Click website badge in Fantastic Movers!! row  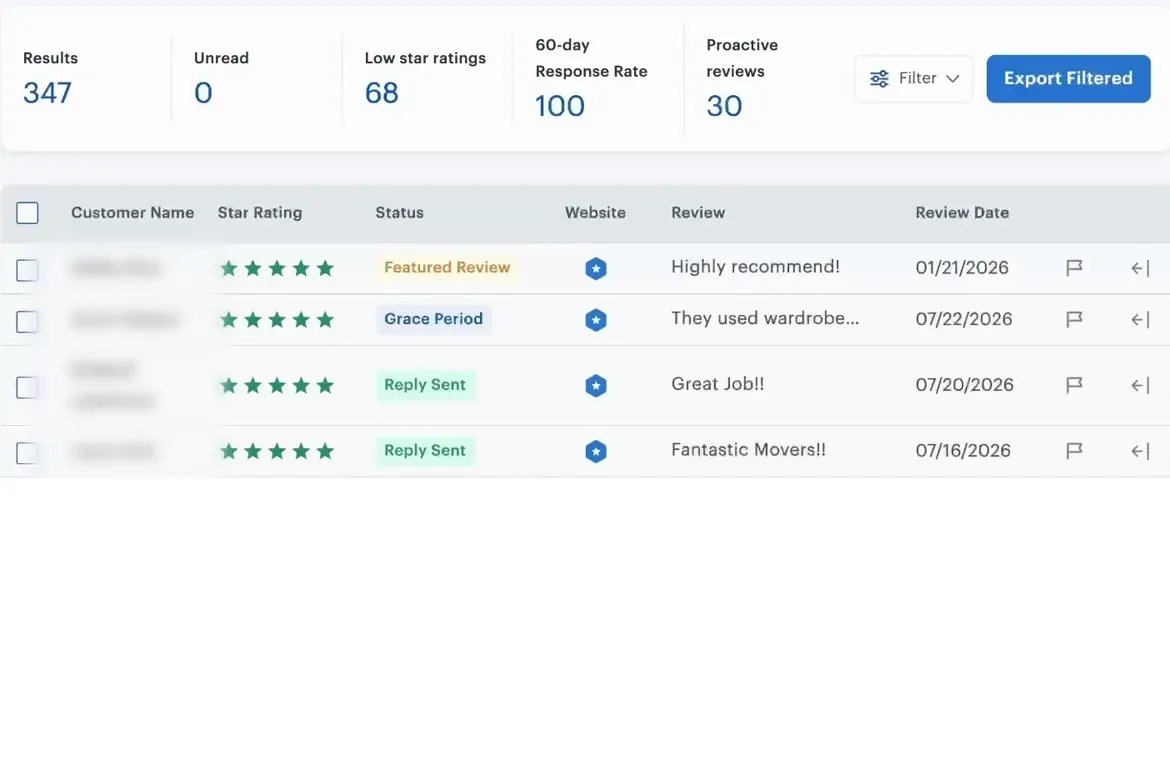pyautogui.click(x=595, y=451)
